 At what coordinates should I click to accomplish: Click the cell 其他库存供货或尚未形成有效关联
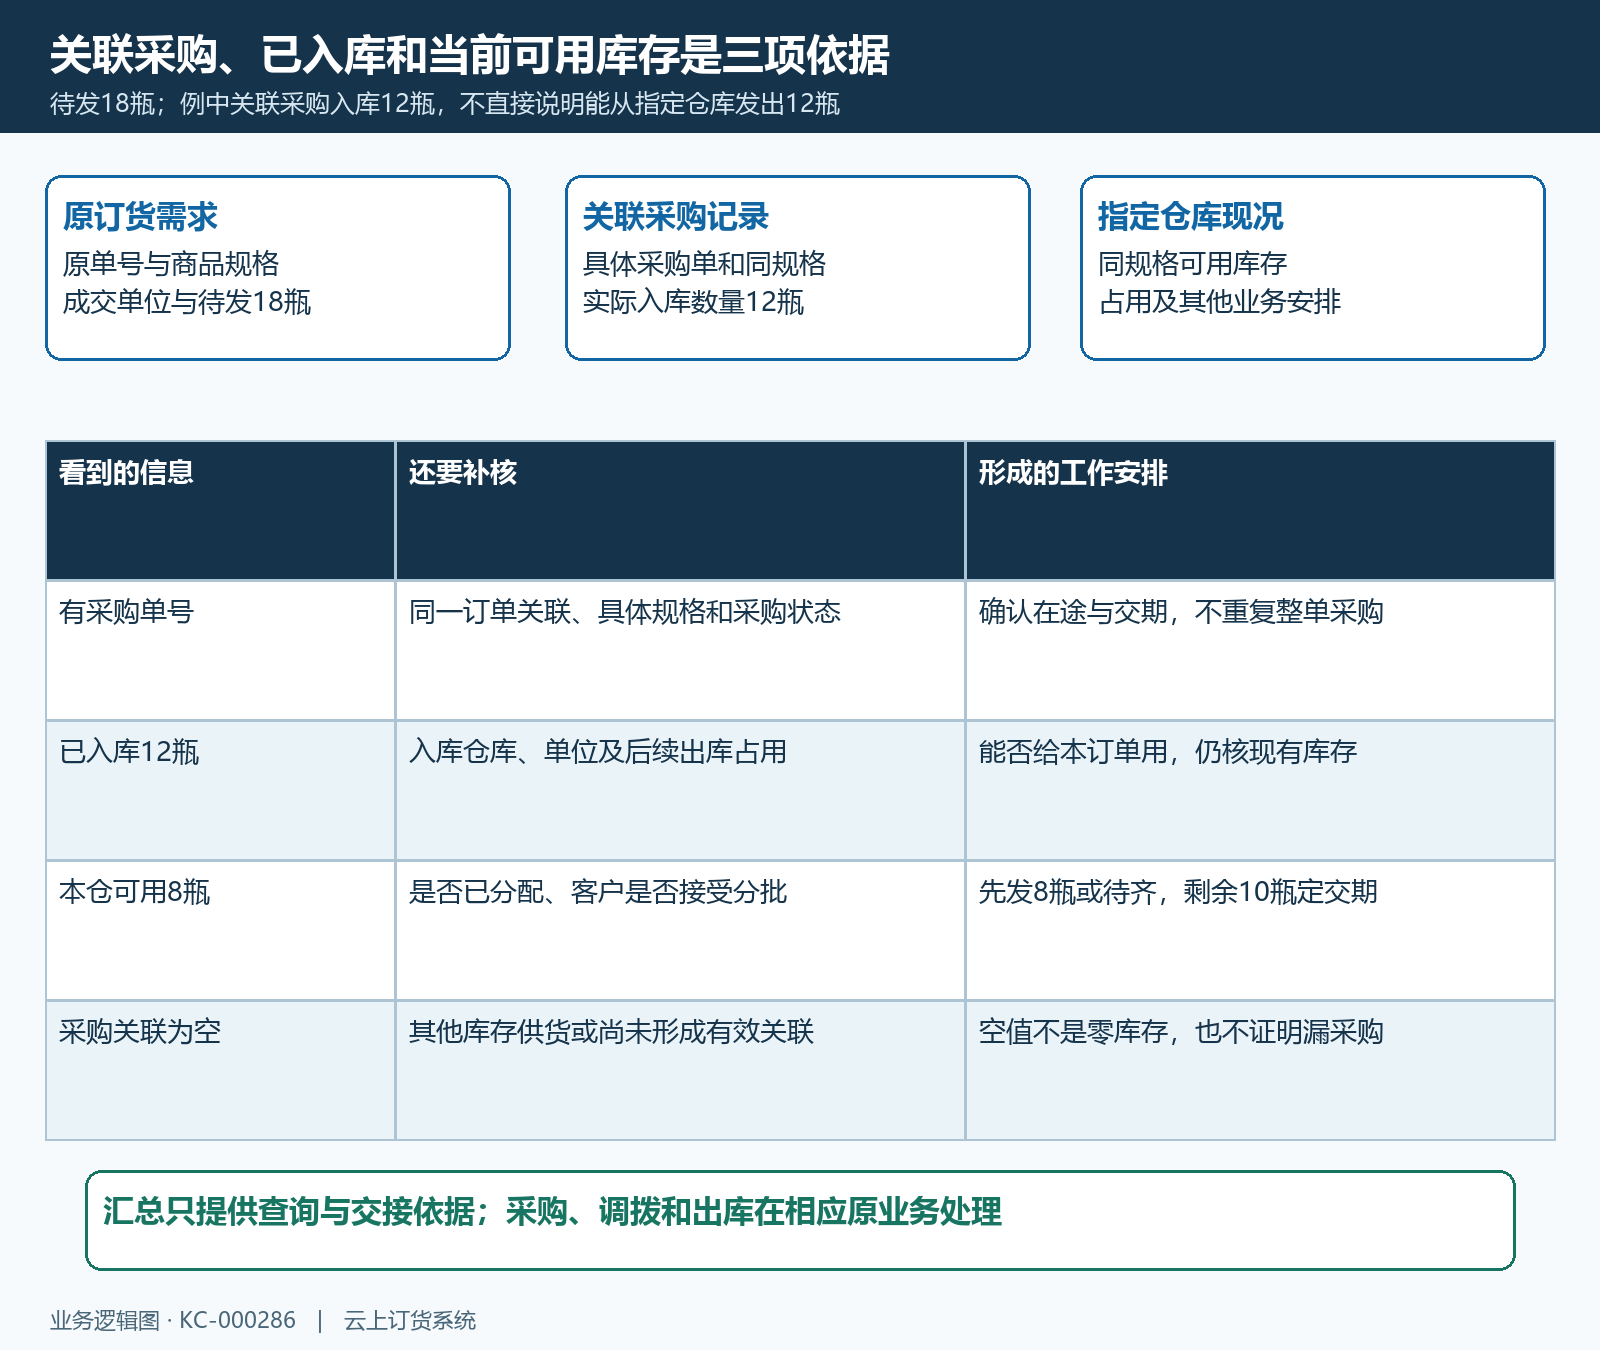680,1070
